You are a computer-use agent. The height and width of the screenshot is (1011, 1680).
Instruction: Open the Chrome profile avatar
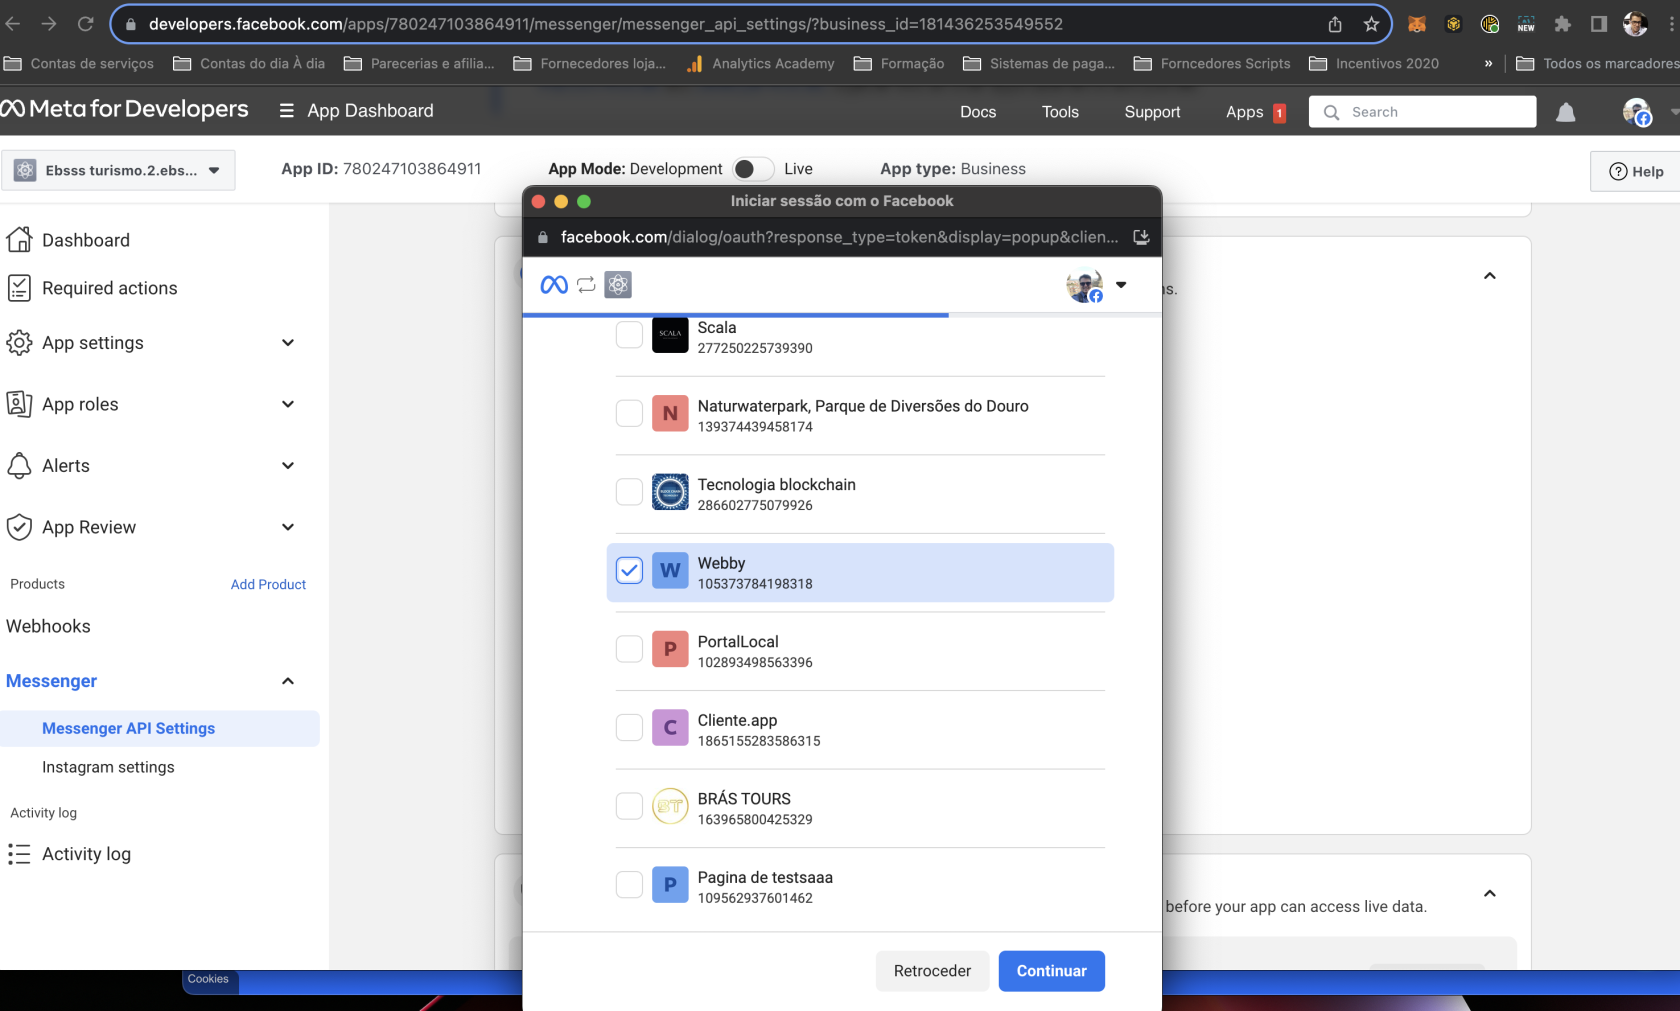[x=1635, y=24]
